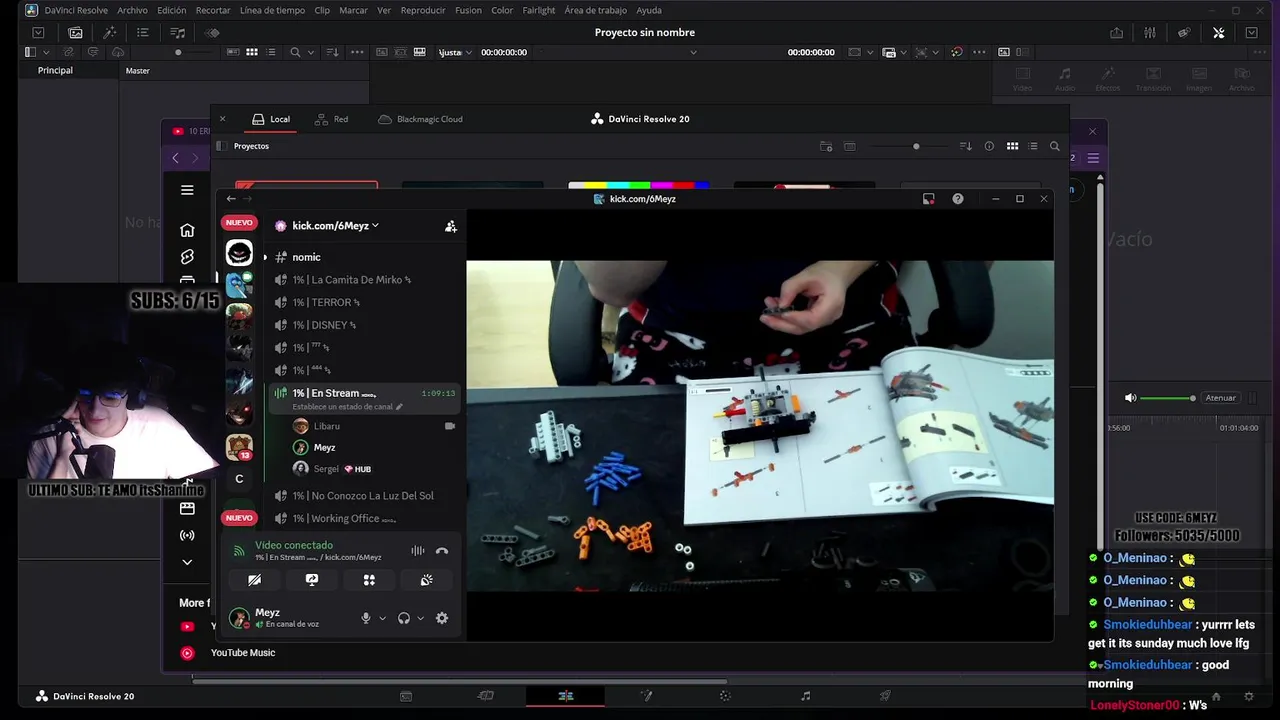
Task: Open the Edit Index list icon
Action: (144, 33)
